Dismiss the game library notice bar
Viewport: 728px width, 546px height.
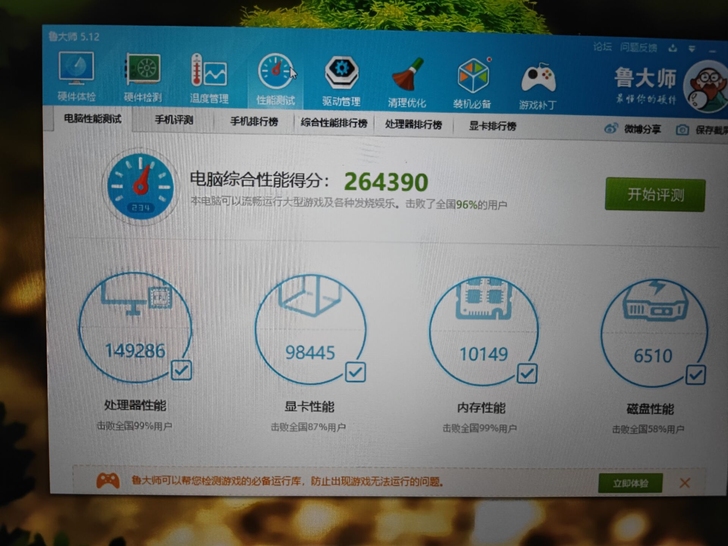click(x=685, y=483)
